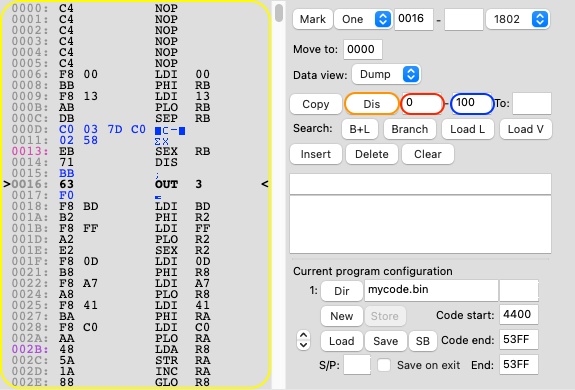Select the line at address 0006 LDI 00
This screenshot has width=575, height=390.
[x=136, y=74]
